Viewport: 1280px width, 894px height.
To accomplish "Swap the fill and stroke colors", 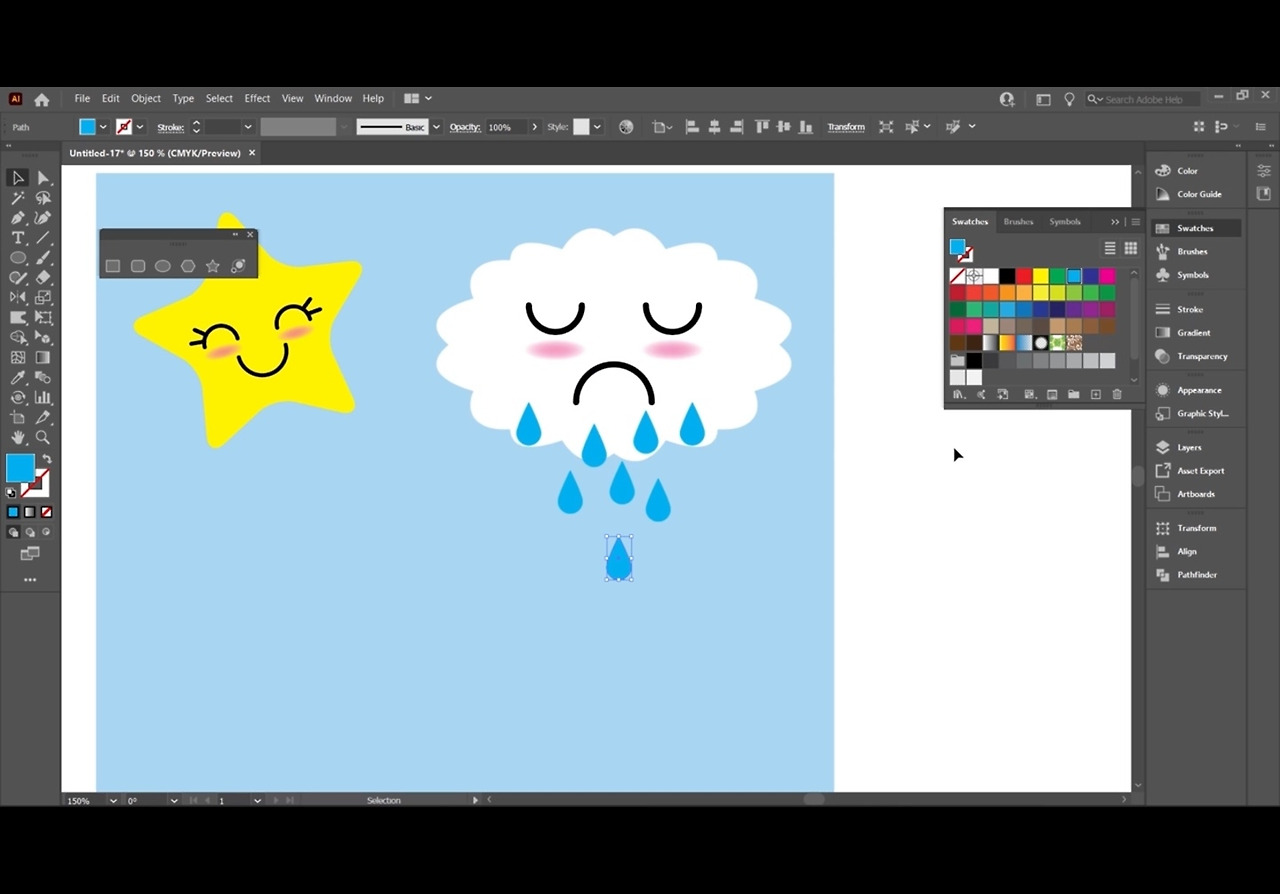I will pyautogui.click(x=46, y=459).
